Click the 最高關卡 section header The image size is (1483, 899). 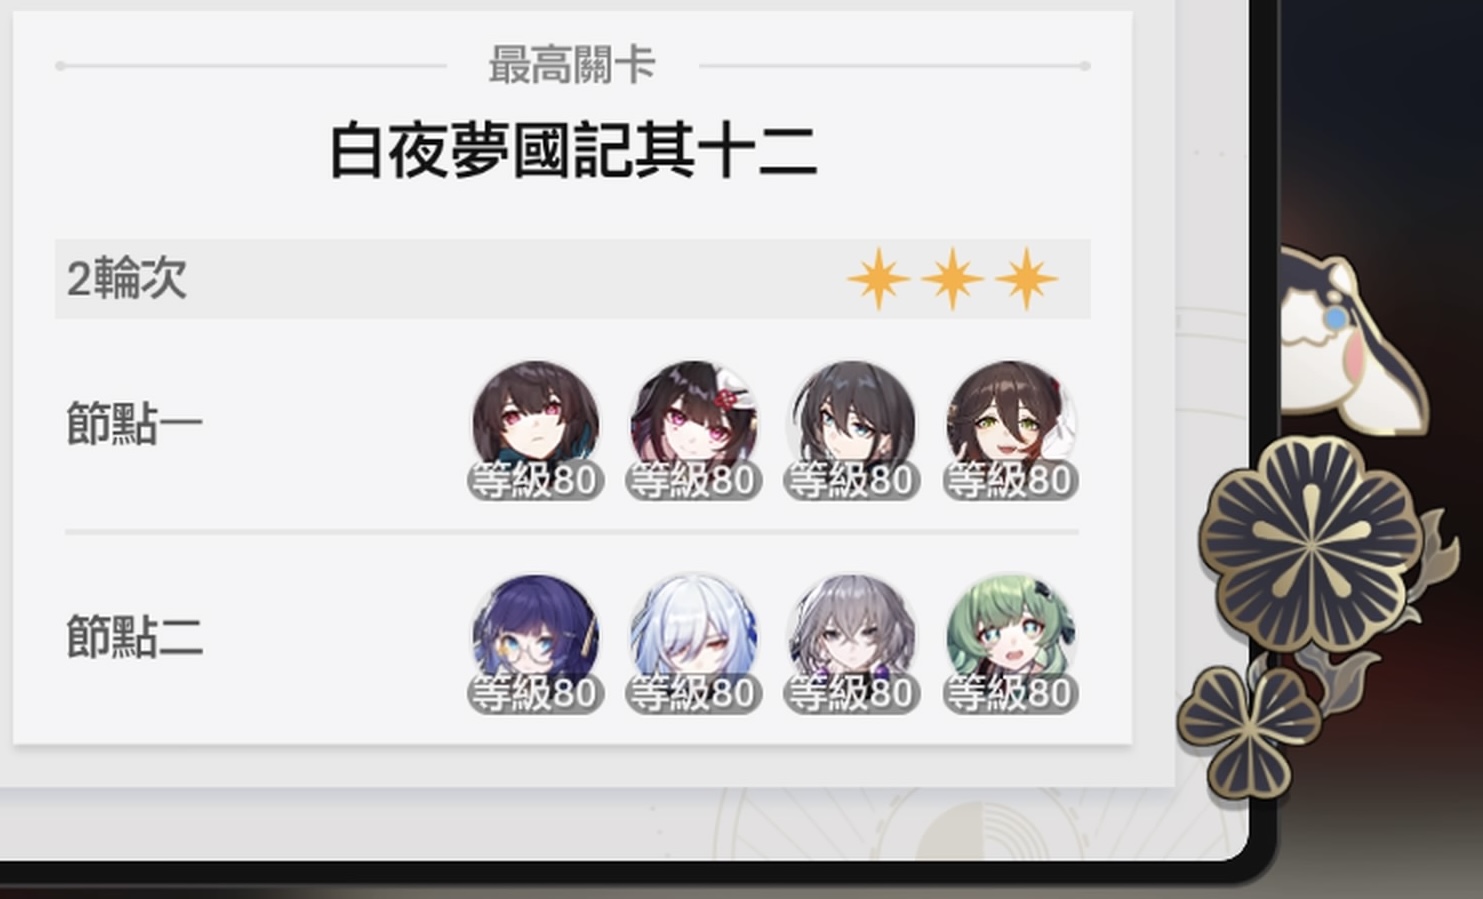click(572, 66)
